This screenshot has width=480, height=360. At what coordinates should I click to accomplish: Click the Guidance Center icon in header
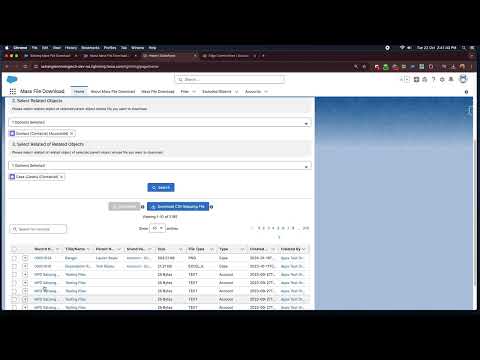pos(425,79)
